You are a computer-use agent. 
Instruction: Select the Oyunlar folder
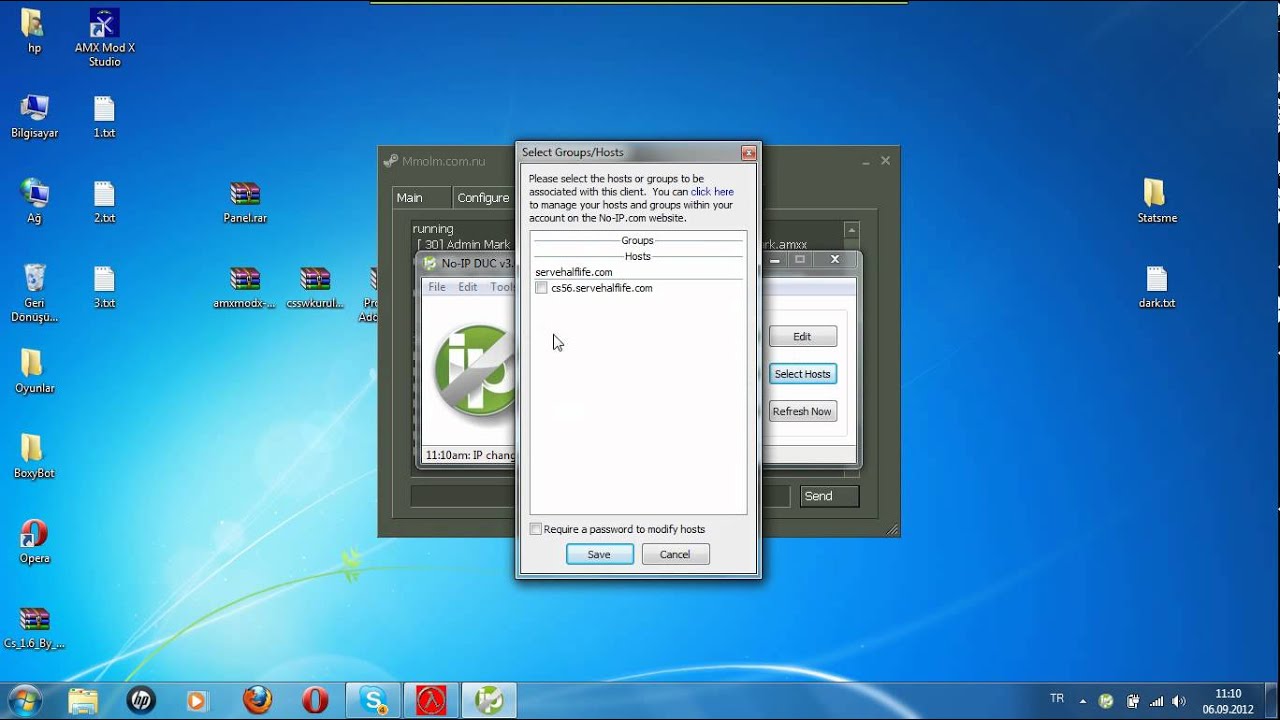pos(34,371)
